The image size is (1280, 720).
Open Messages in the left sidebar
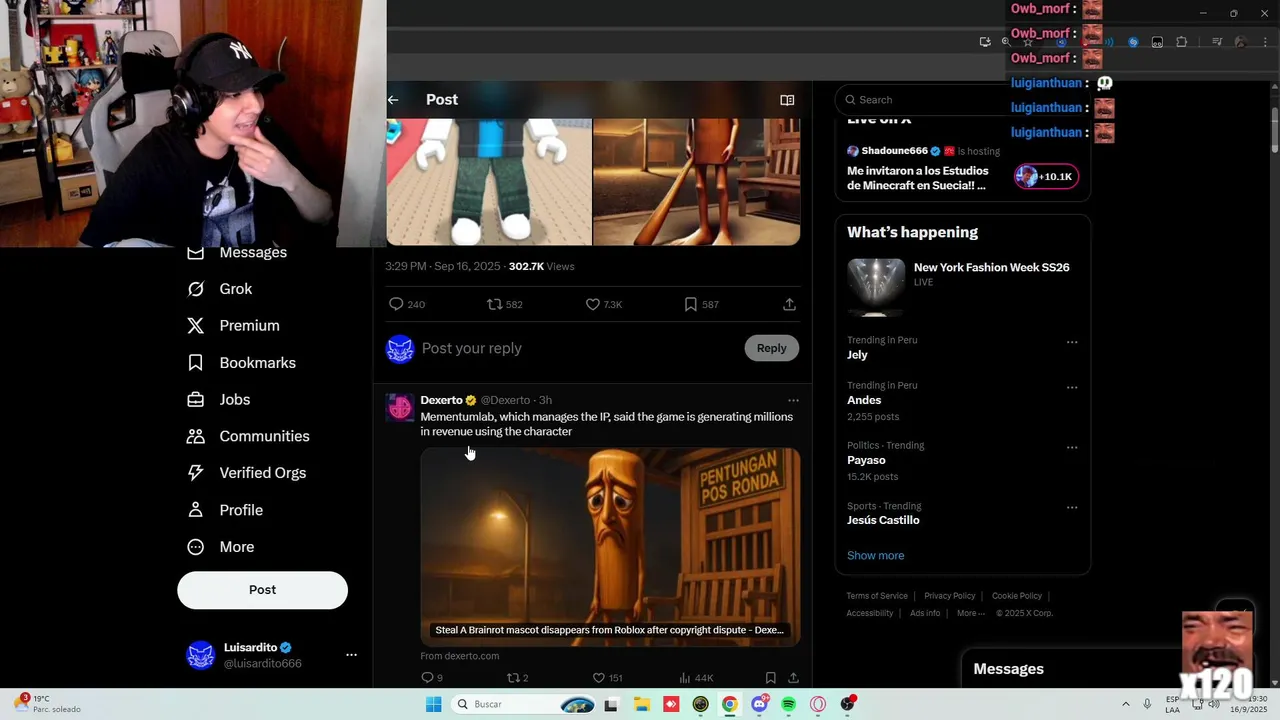pos(238,252)
